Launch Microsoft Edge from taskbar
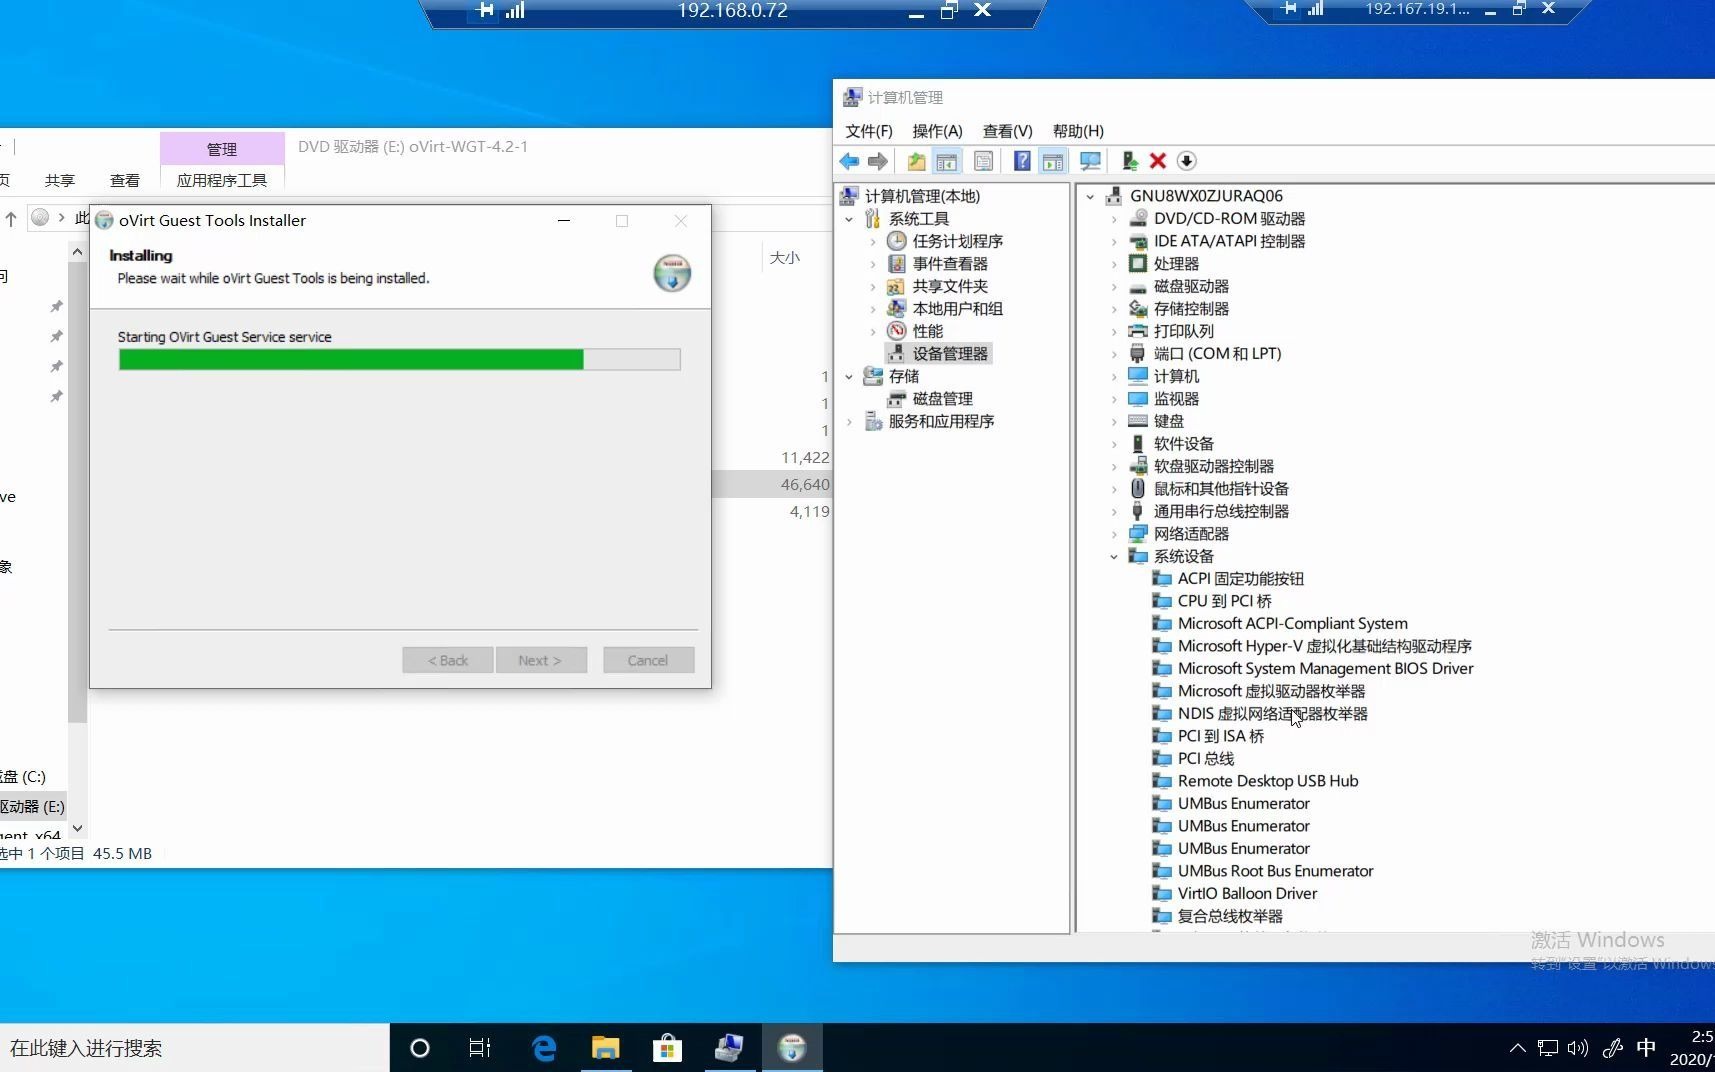This screenshot has width=1715, height=1072. tap(543, 1047)
